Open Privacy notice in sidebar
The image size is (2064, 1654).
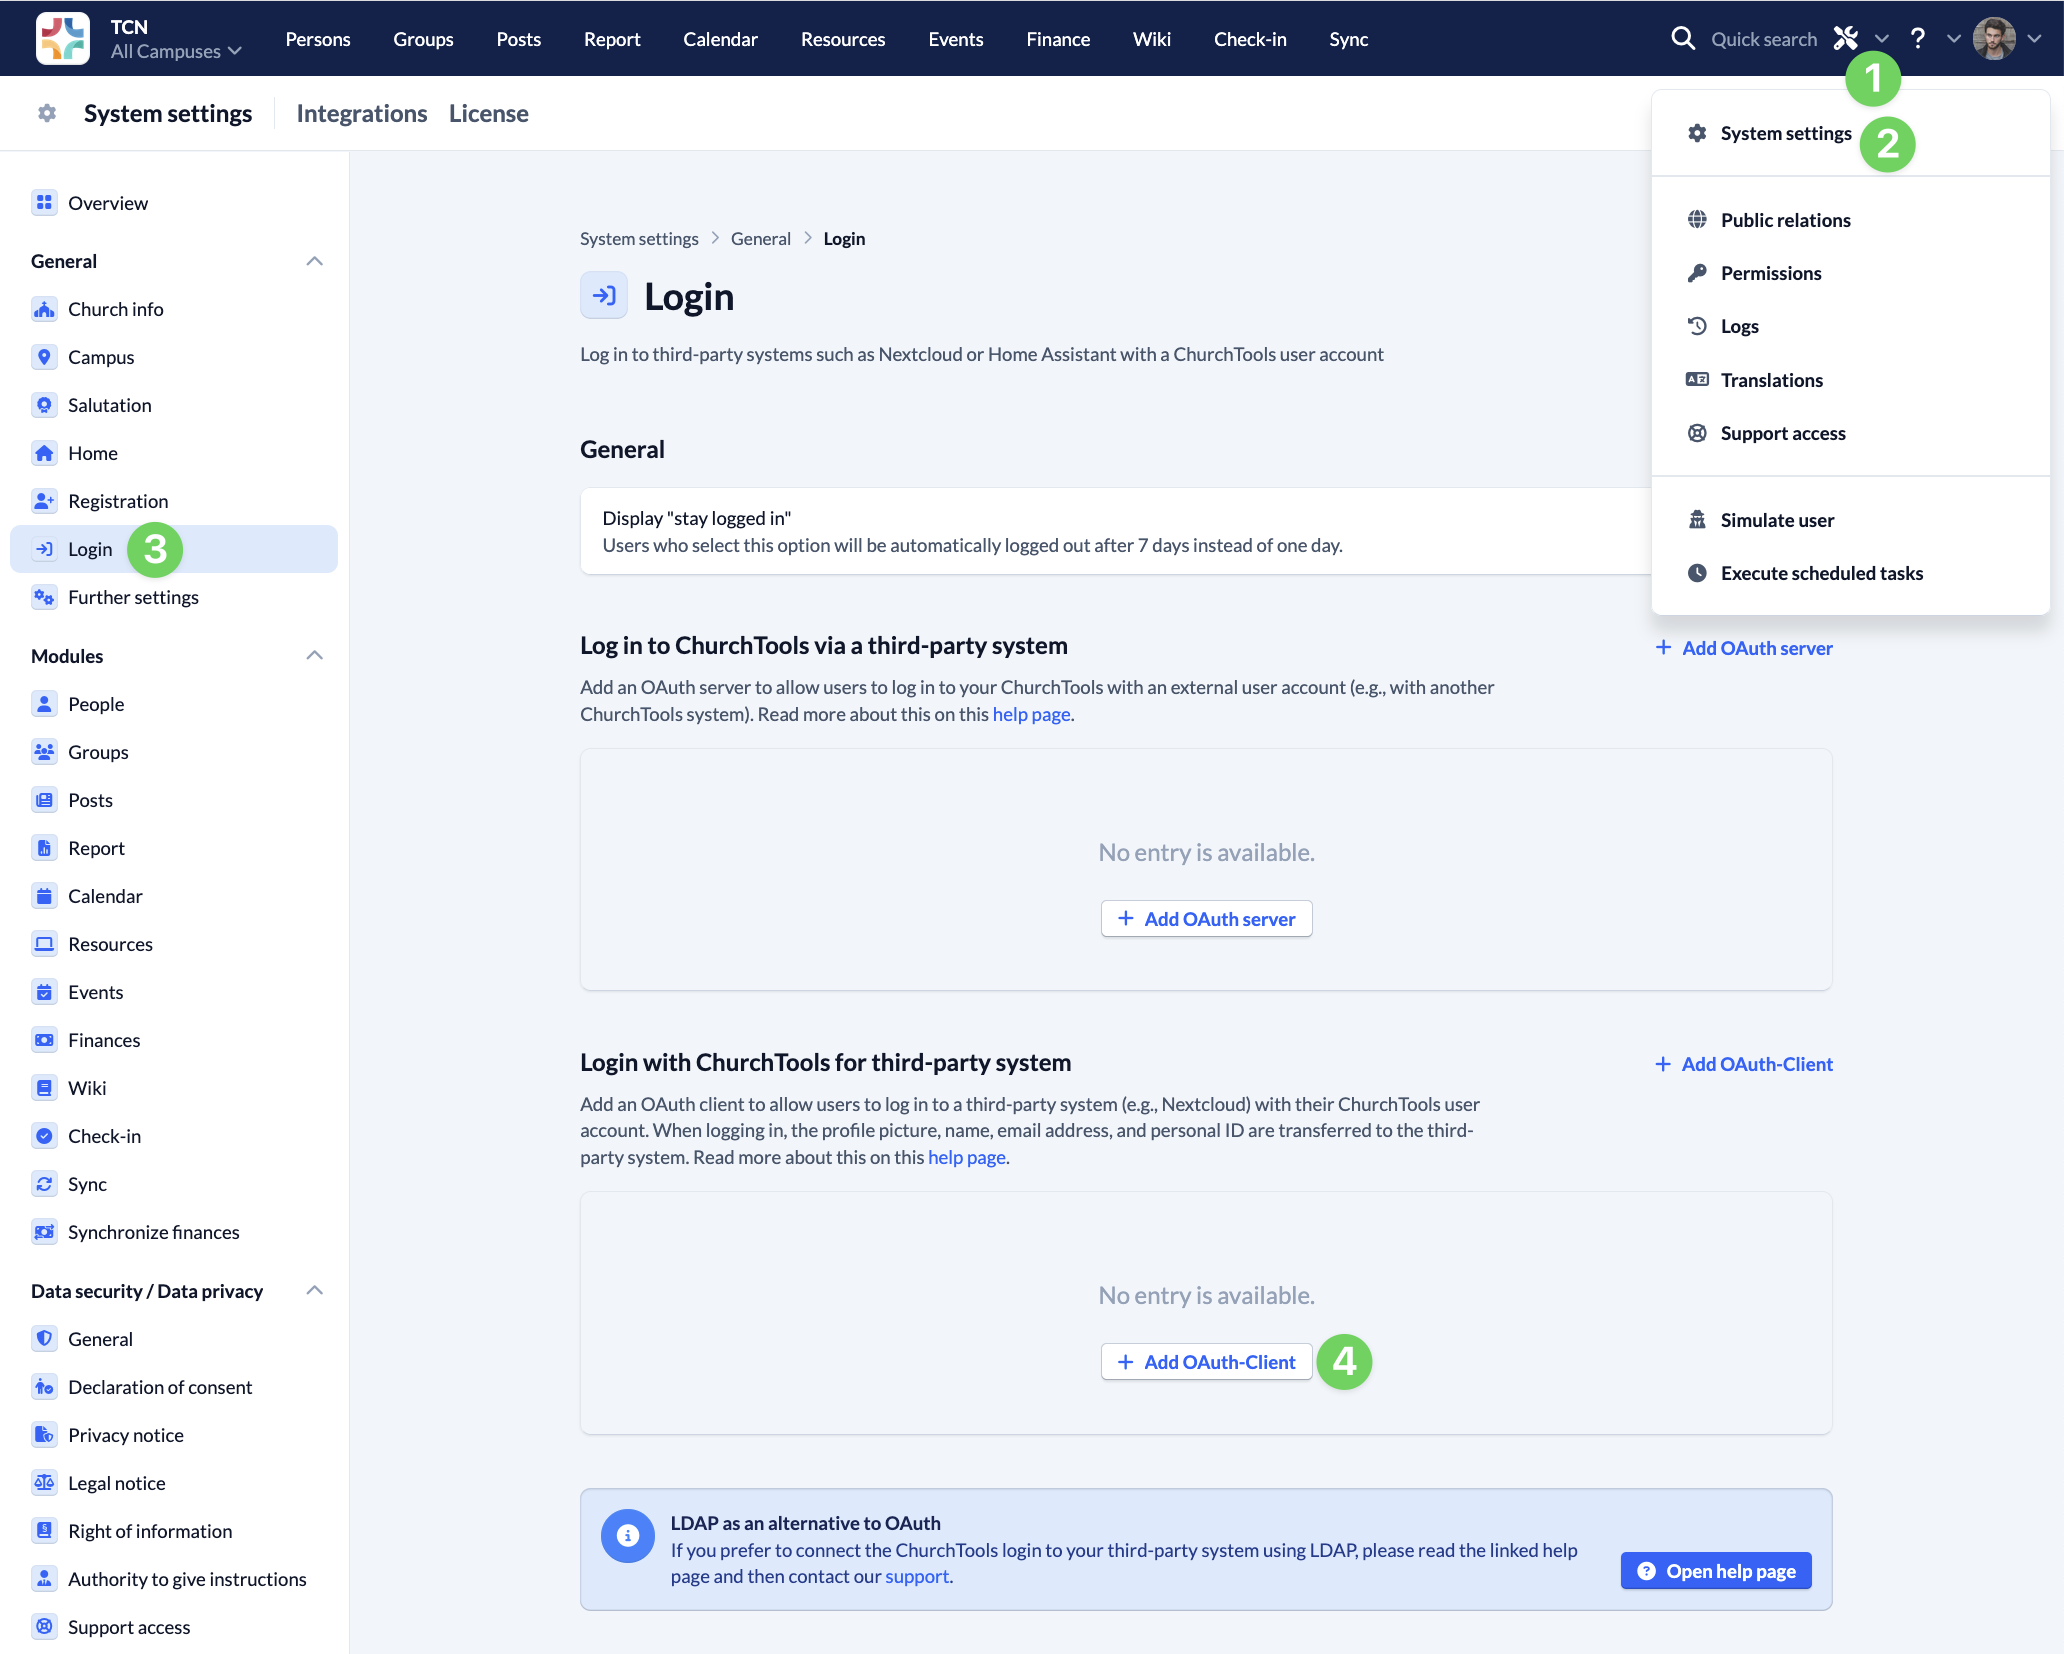(x=174, y=1435)
